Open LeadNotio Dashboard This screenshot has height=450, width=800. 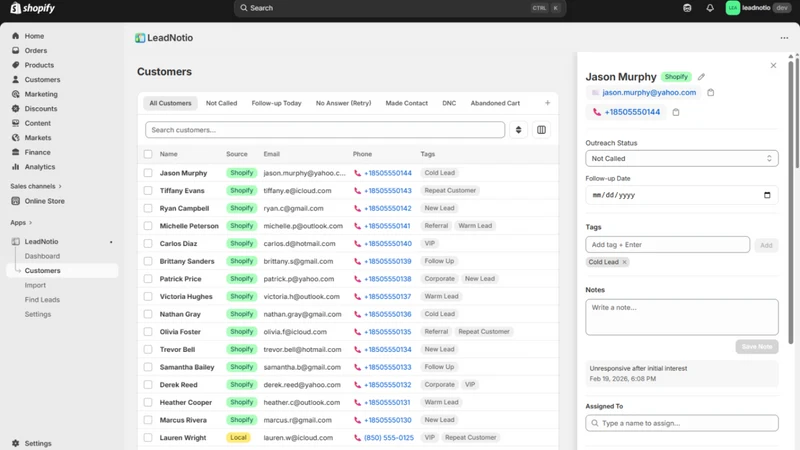tap(42, 256)
